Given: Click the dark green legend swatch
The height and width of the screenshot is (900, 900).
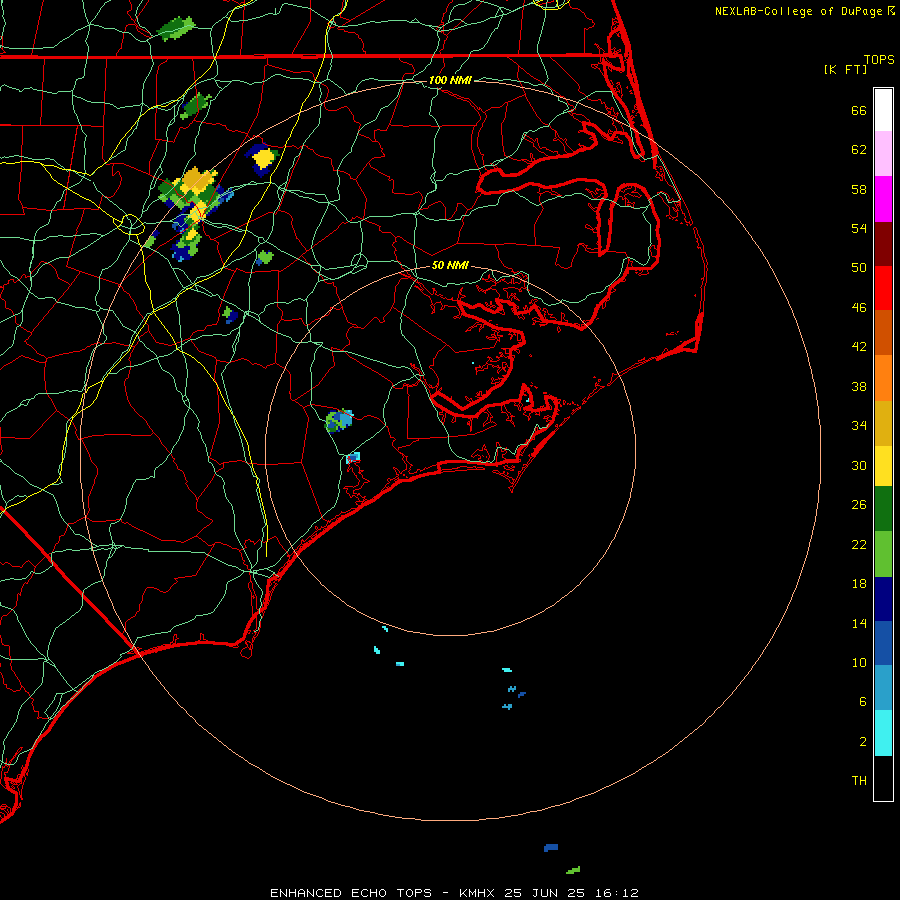Looking at the screenshot, I should (883, 509).
